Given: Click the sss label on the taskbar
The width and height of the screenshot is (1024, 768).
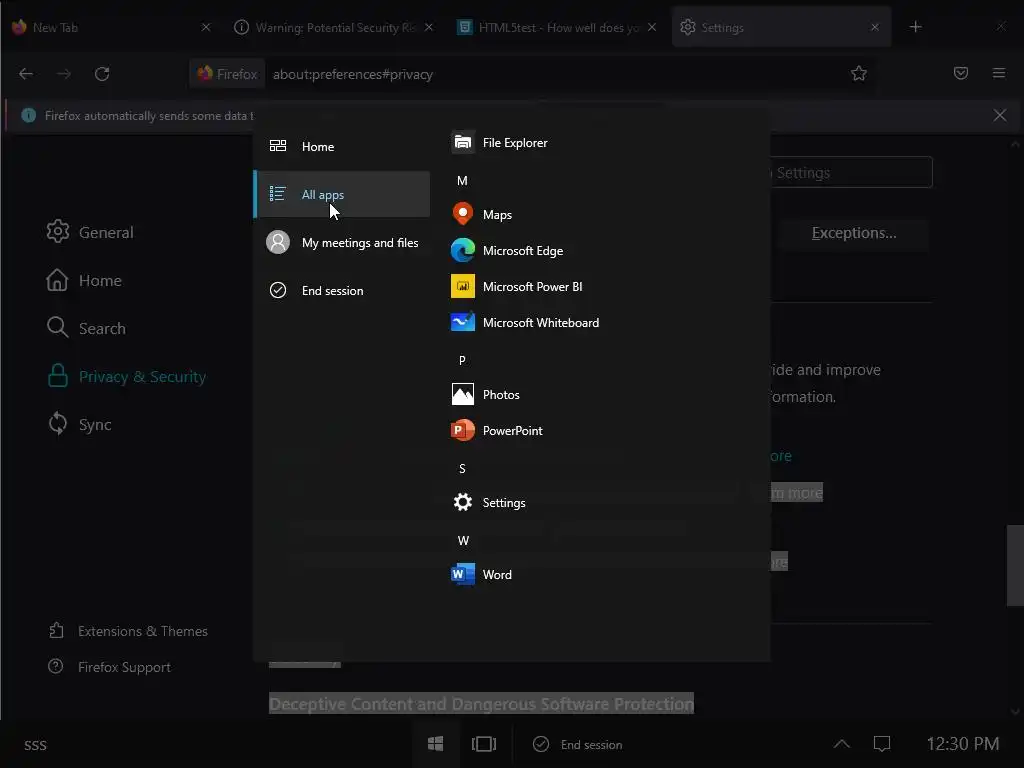Looking at the screenshot, I should tap(35, 744).
